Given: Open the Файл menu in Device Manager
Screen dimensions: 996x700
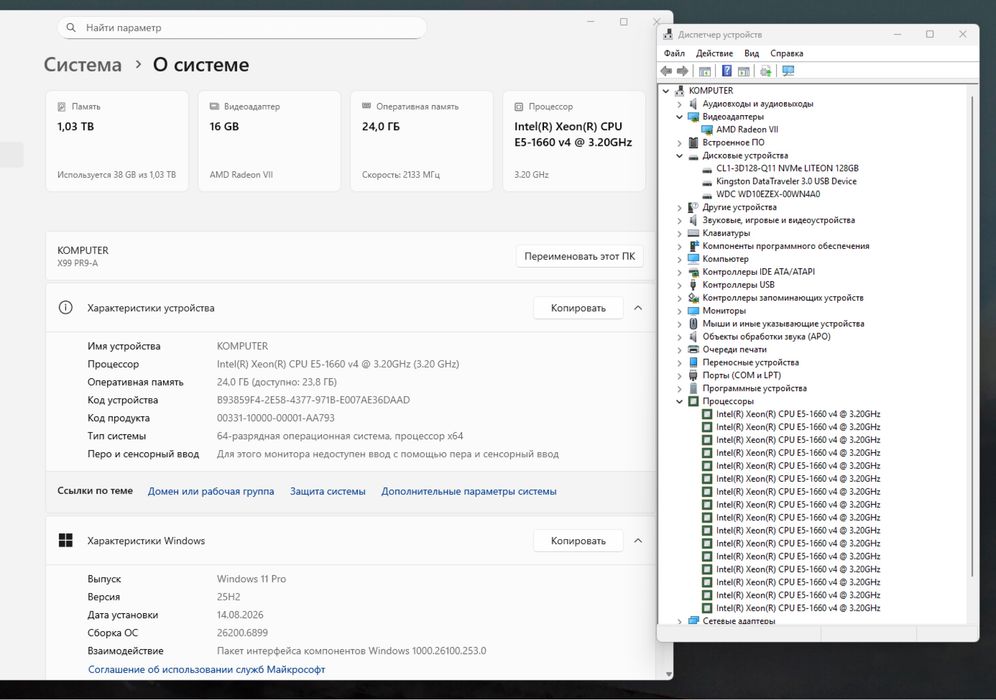Looking at the screenshot, I should coord(675,53).
